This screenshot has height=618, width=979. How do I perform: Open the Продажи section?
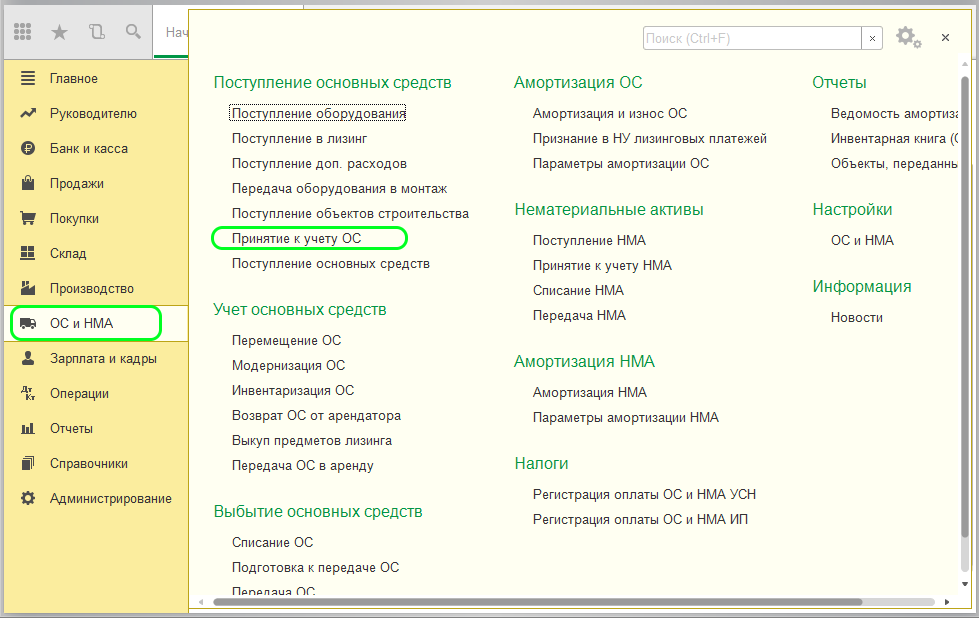(x=76, y=184)
